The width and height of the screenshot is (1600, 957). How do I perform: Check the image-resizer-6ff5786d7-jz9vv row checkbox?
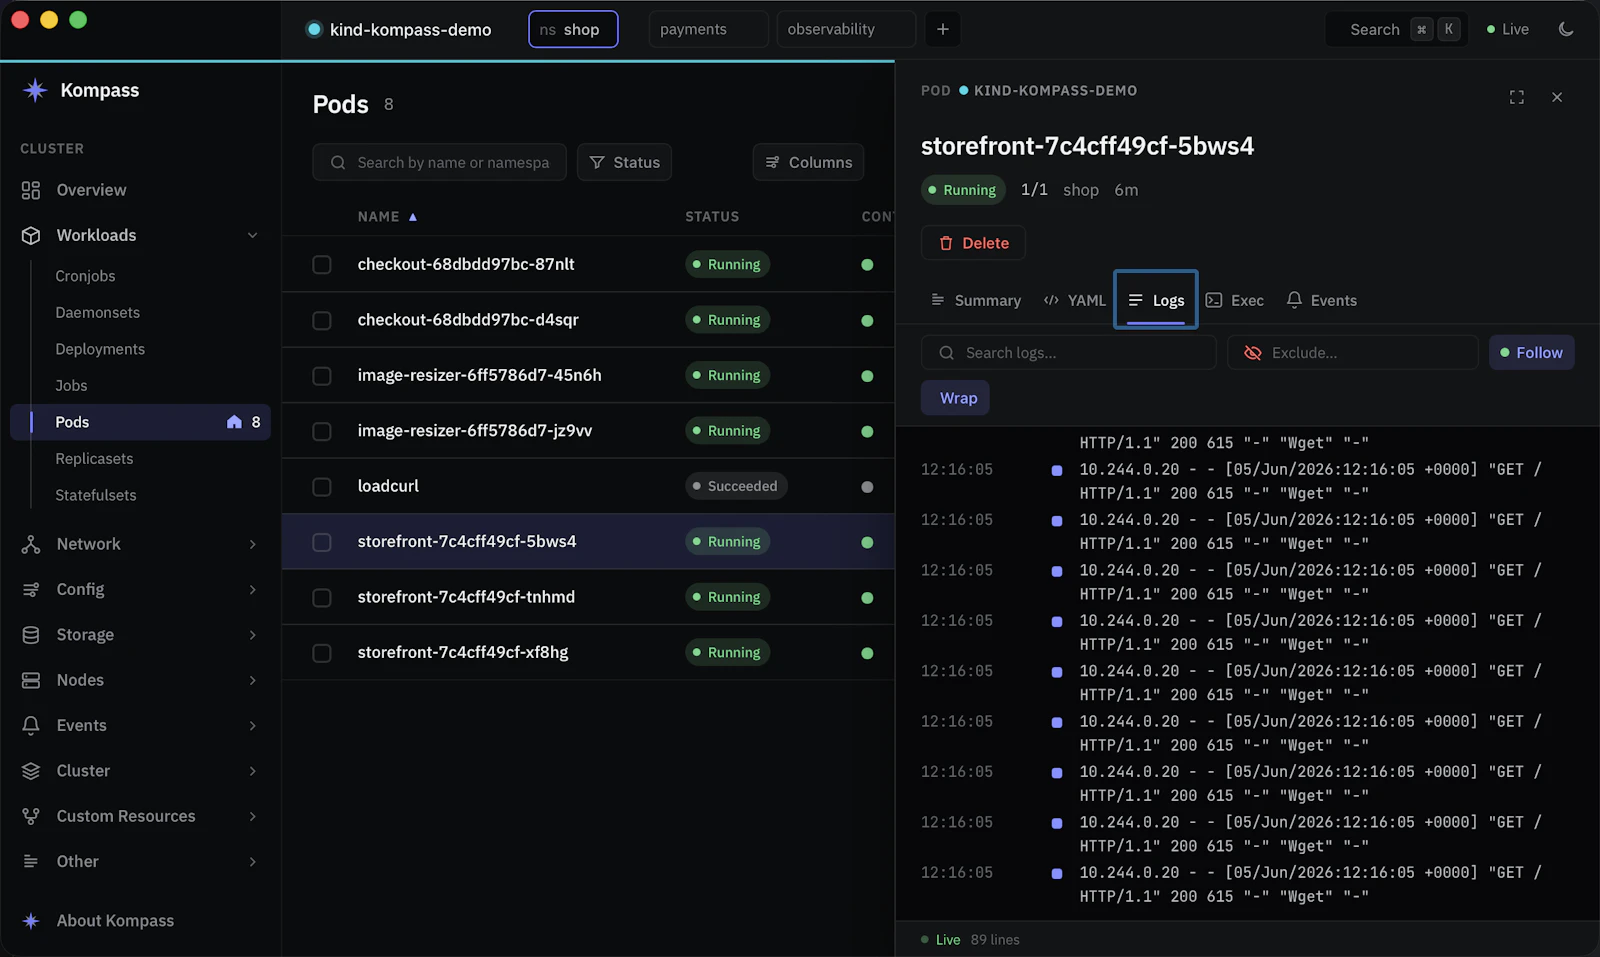pyautogui.click(x=322, y=431)
